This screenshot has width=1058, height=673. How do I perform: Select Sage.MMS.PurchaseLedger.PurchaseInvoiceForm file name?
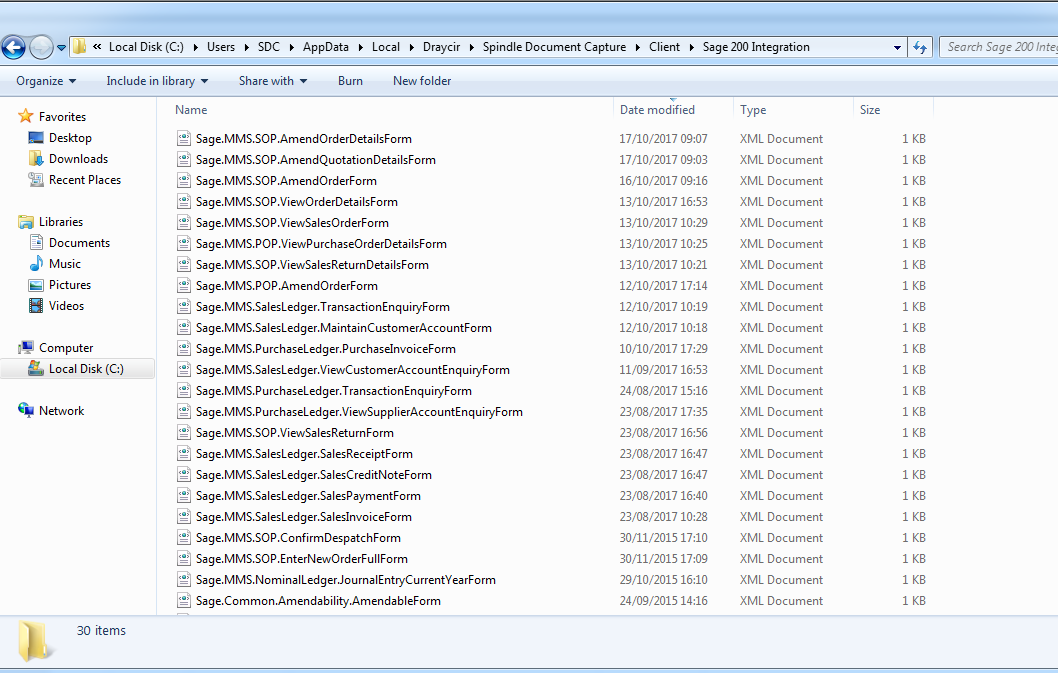tap(325, 348)
